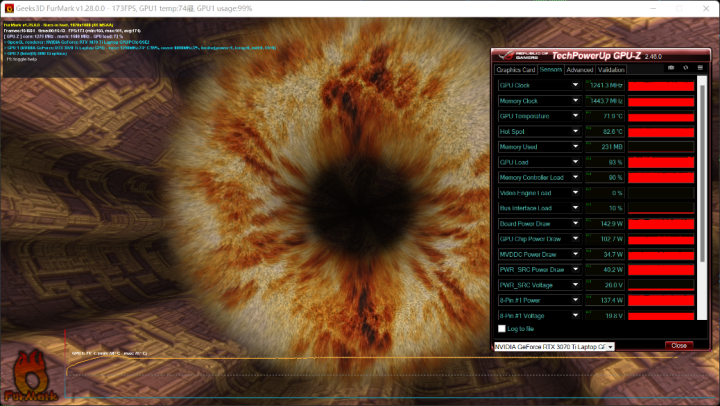Expand the Memory Clock sensor dropdown
Viewport: 720px width, 406px height.
coord(575,101)
